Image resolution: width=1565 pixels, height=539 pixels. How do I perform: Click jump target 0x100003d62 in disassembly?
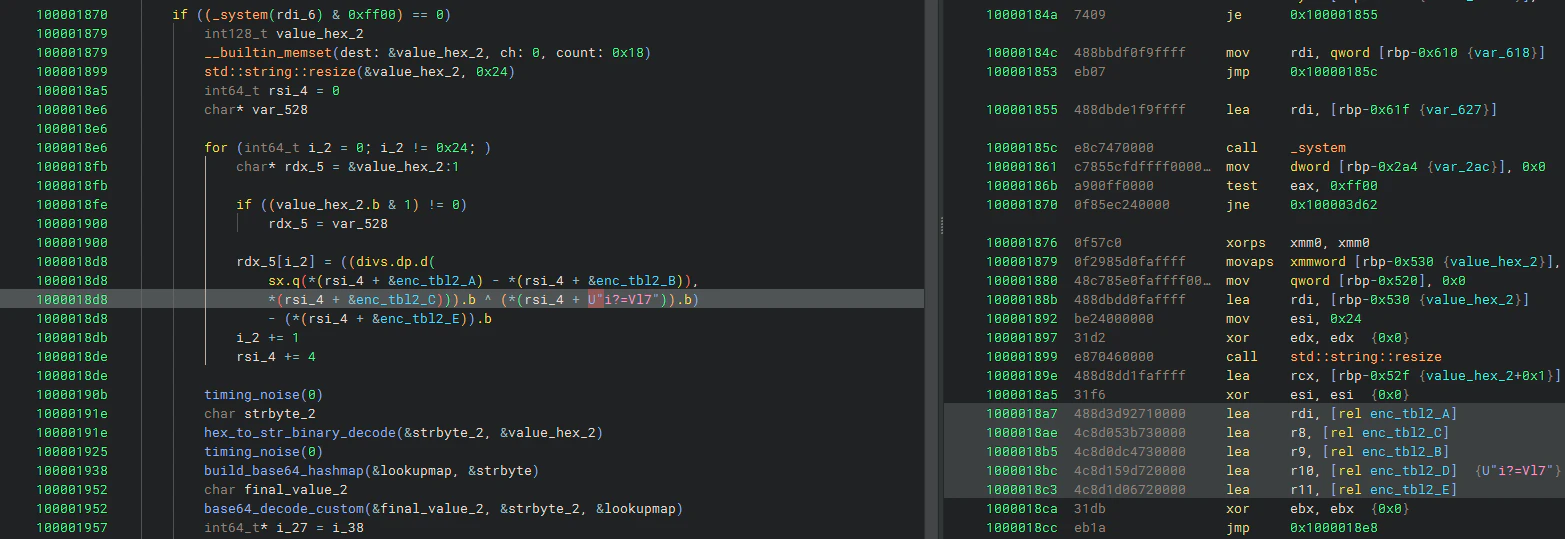1334,204
